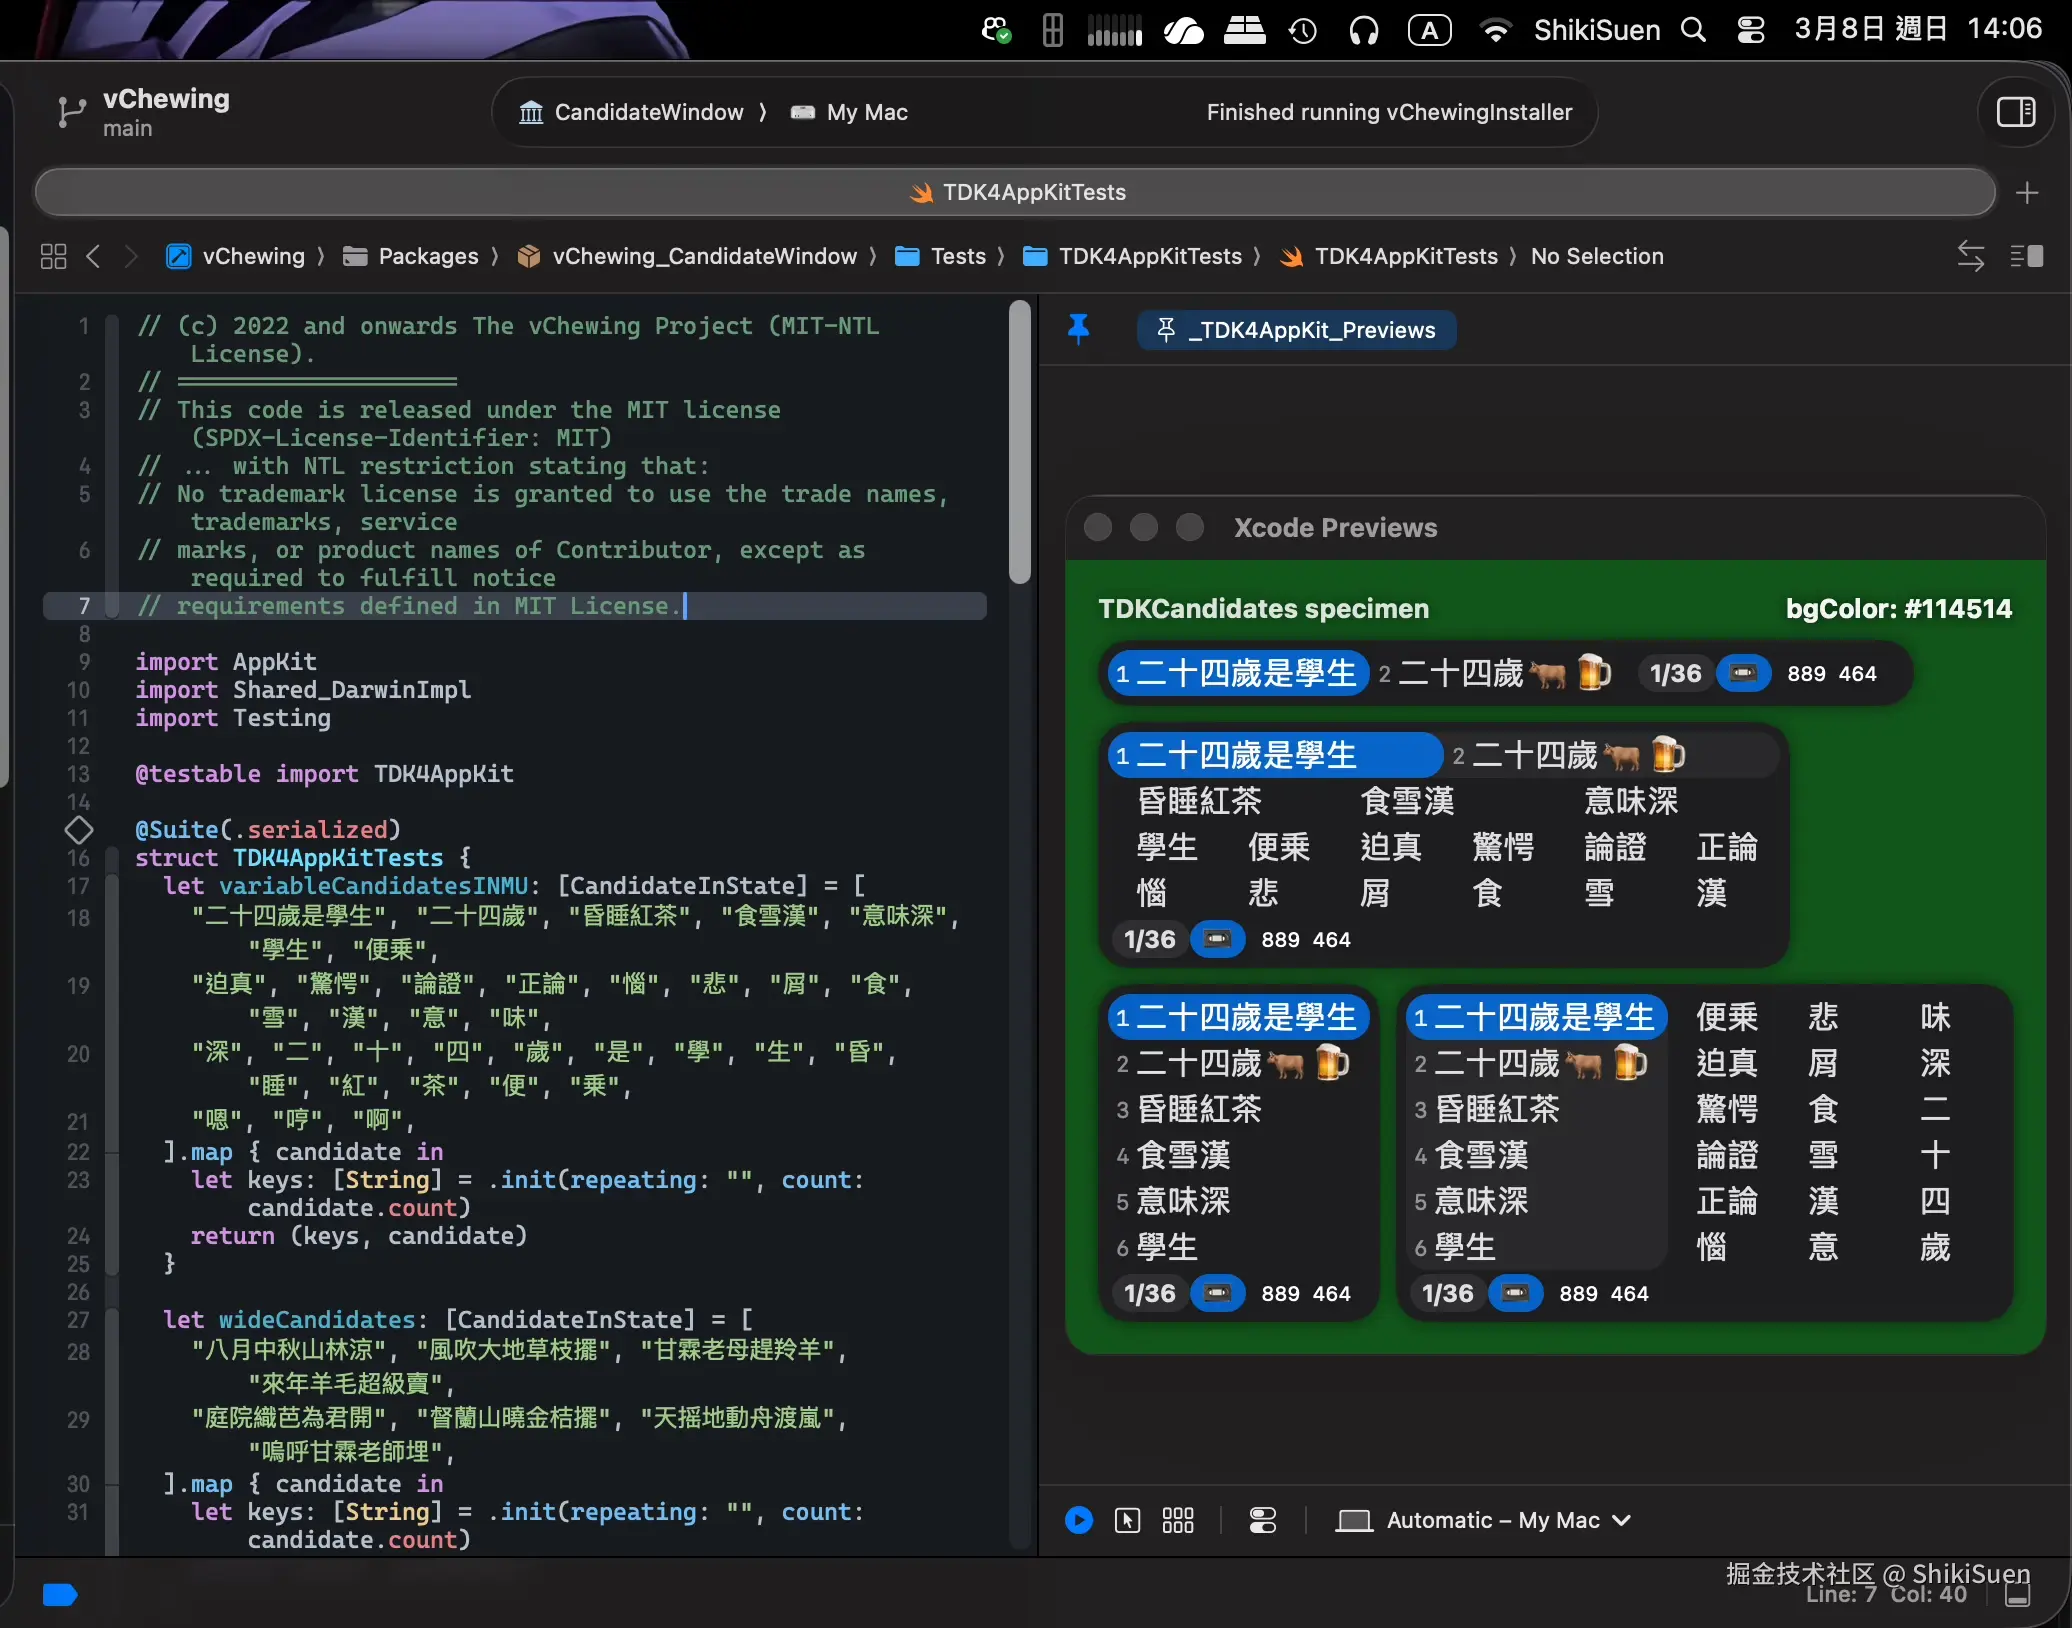The image size is (2072, 1628).
Task: Select the _TDK4AppKit_Previews tab
Action: pyautogui.click(x=1296, y=330)
